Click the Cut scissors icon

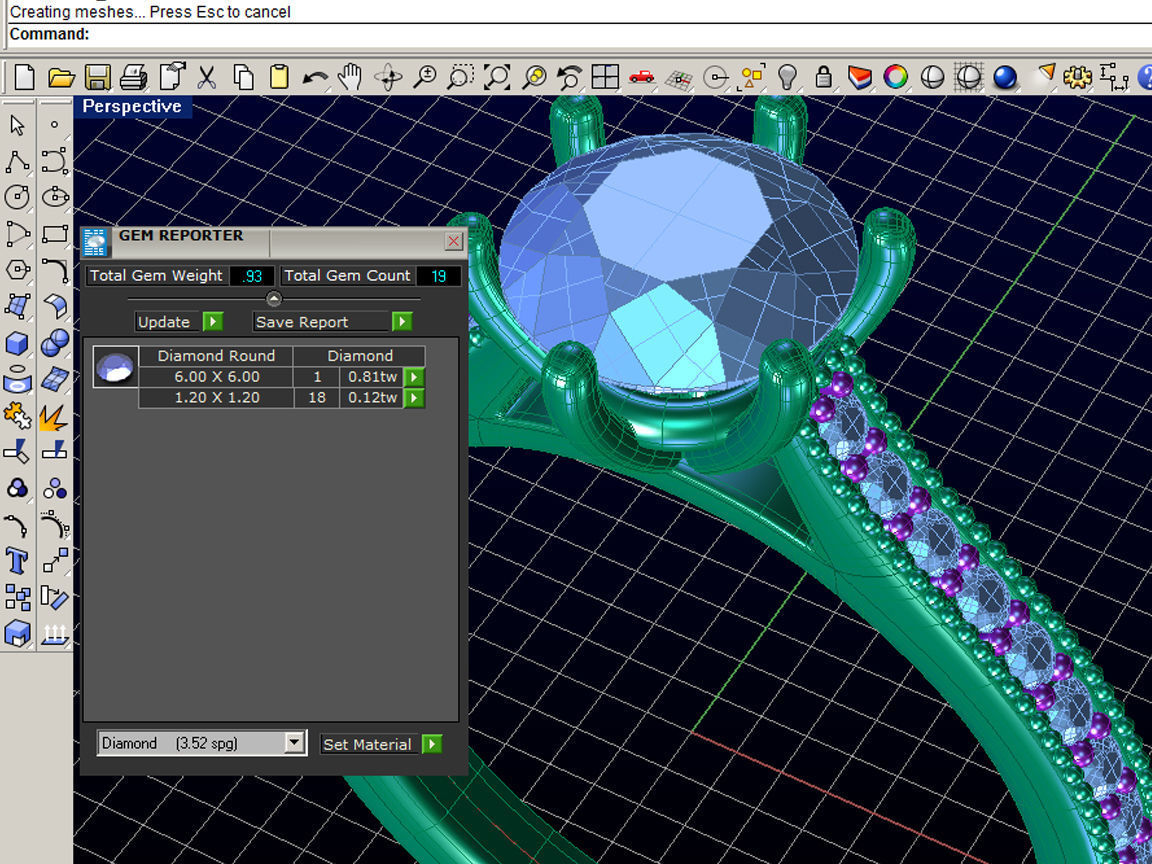point(206,76)
